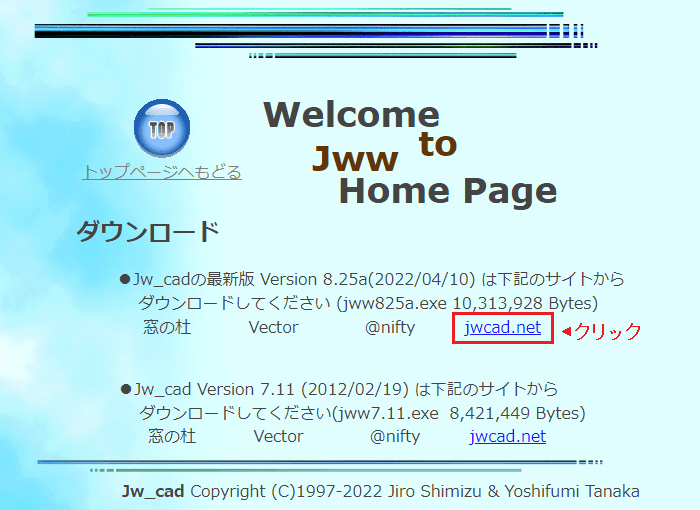The image size is (700, 510).
Task: Click the Version 7.11 (2012/02/19) line
Action: (x=339, y=389)
